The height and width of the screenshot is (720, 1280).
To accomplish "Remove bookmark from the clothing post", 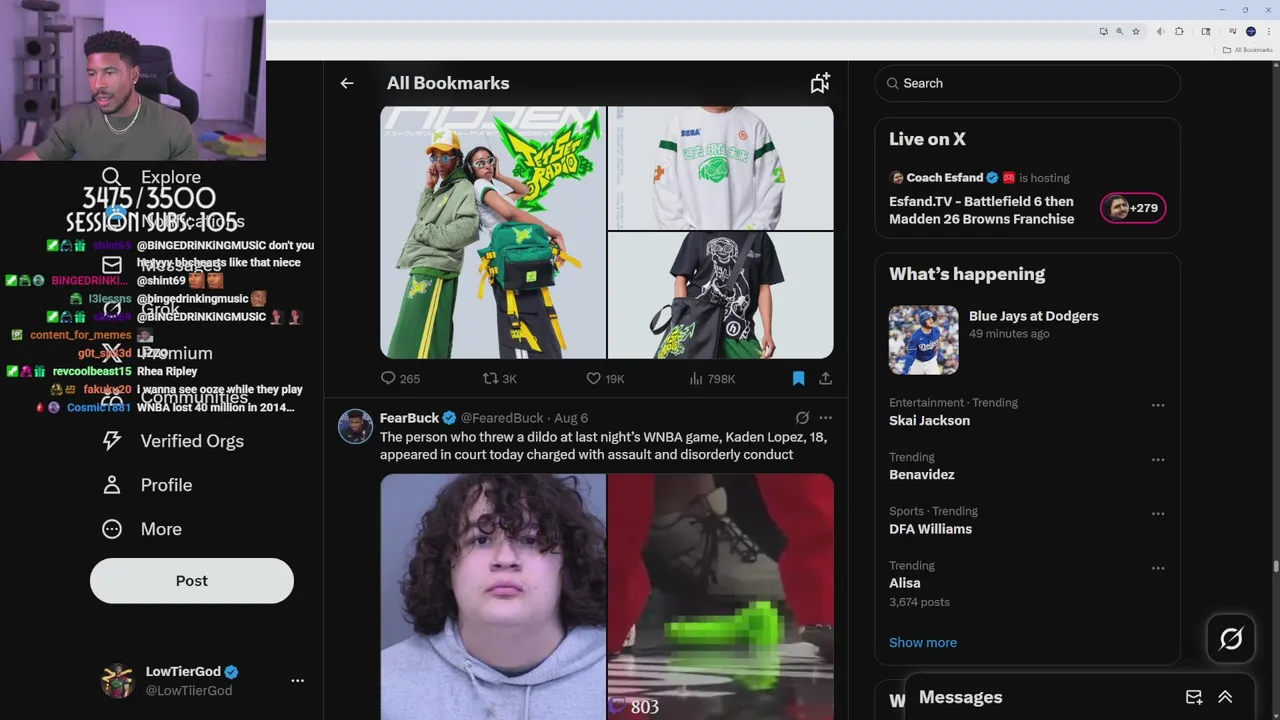I will tap(798, 379).
